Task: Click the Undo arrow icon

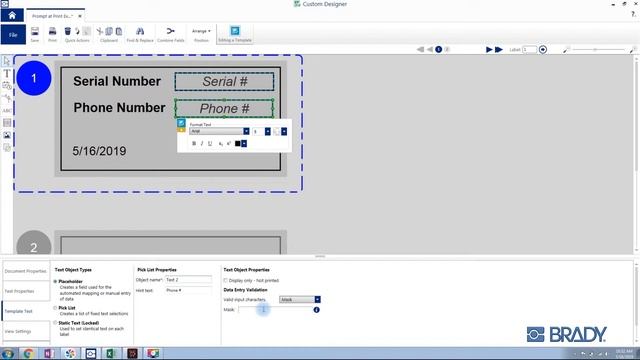Action: coord(77,31)
